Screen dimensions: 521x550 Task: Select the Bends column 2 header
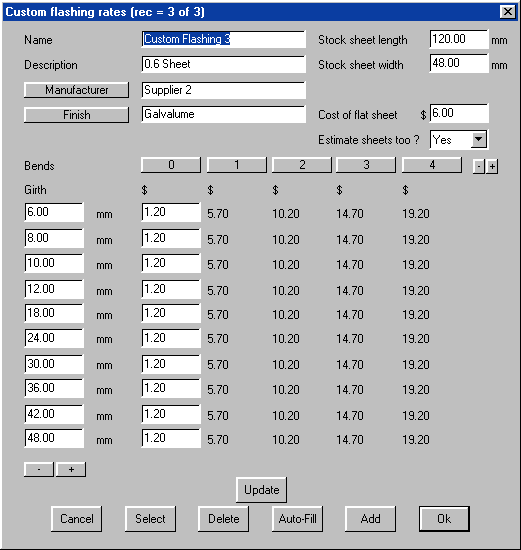click(x=302, y=165)
